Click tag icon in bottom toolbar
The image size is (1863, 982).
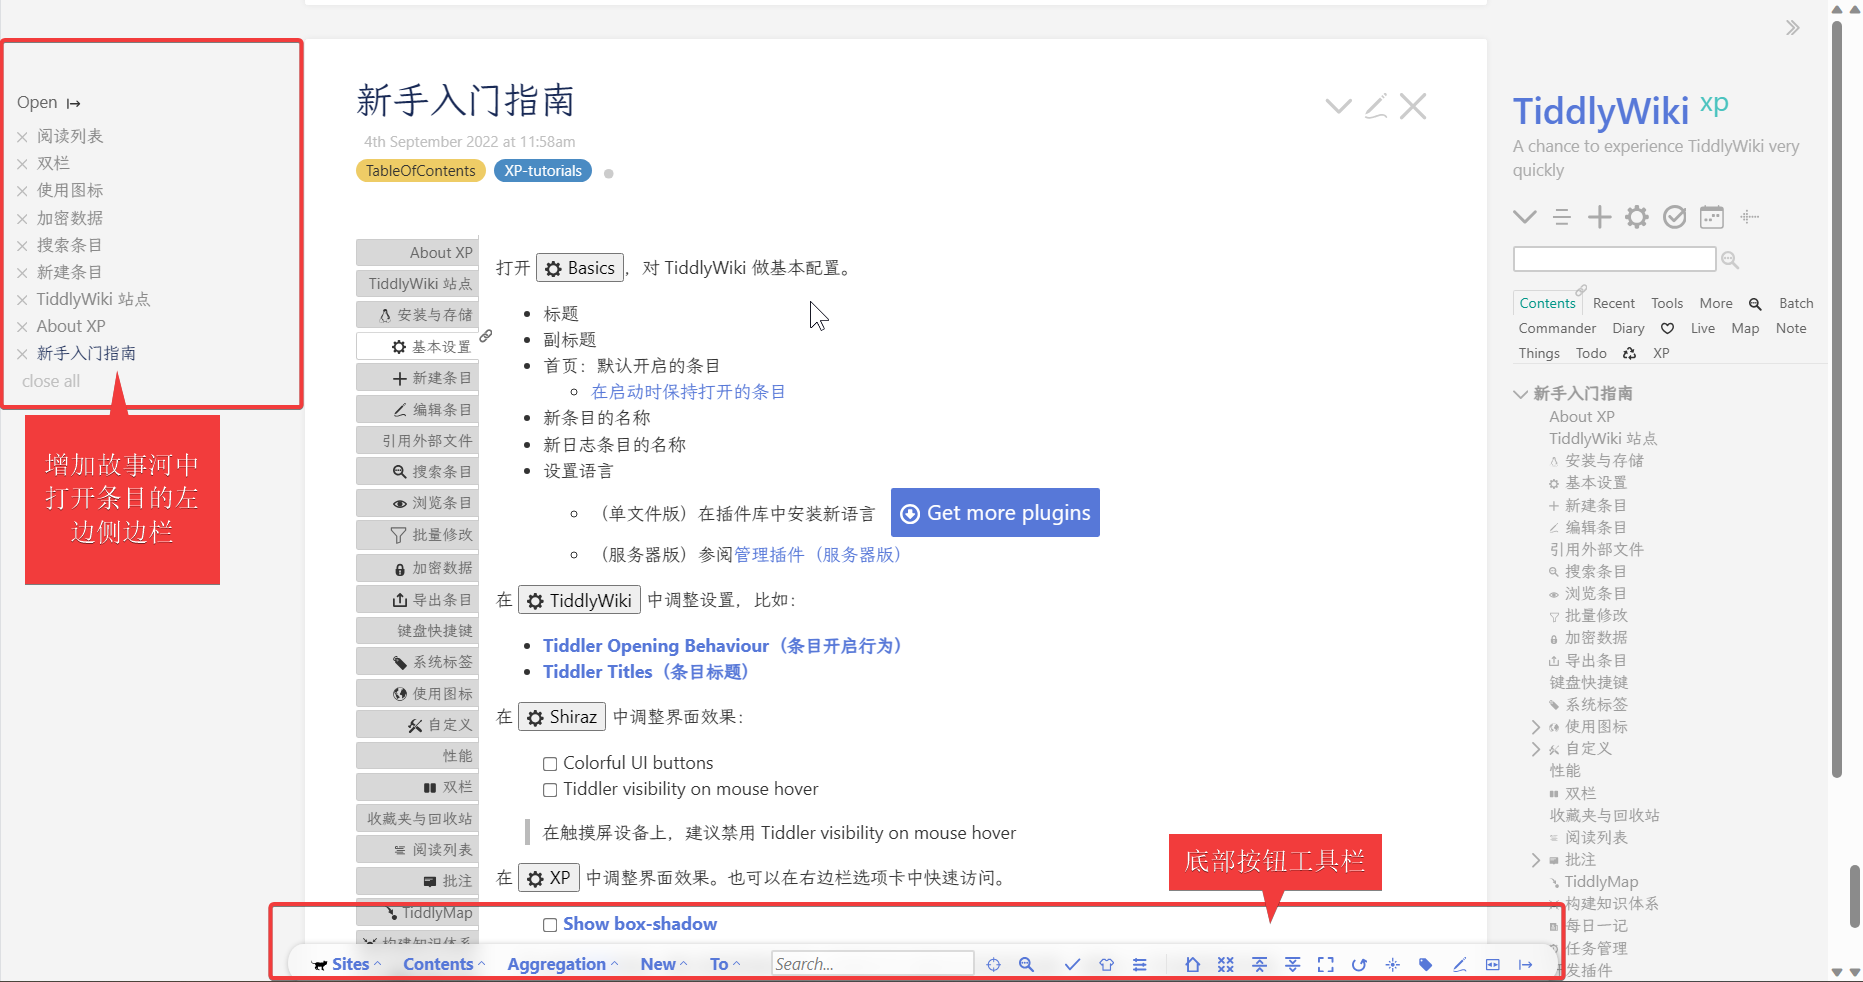[1426, 964]
